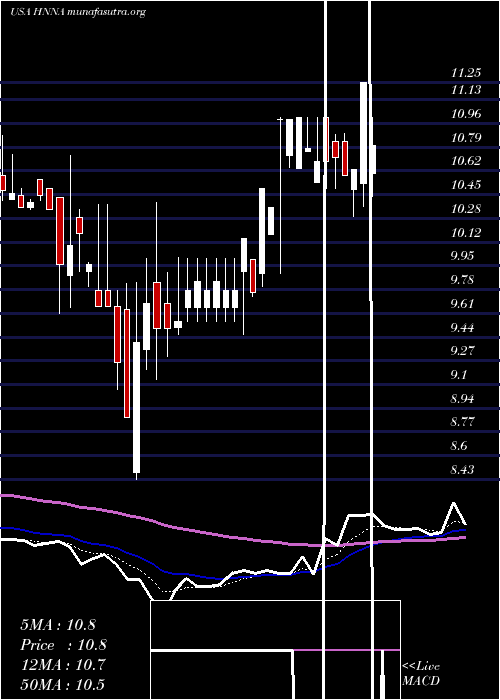
Task: Select the long white candle bottoming near 8.43
Action: click(136, 407)
